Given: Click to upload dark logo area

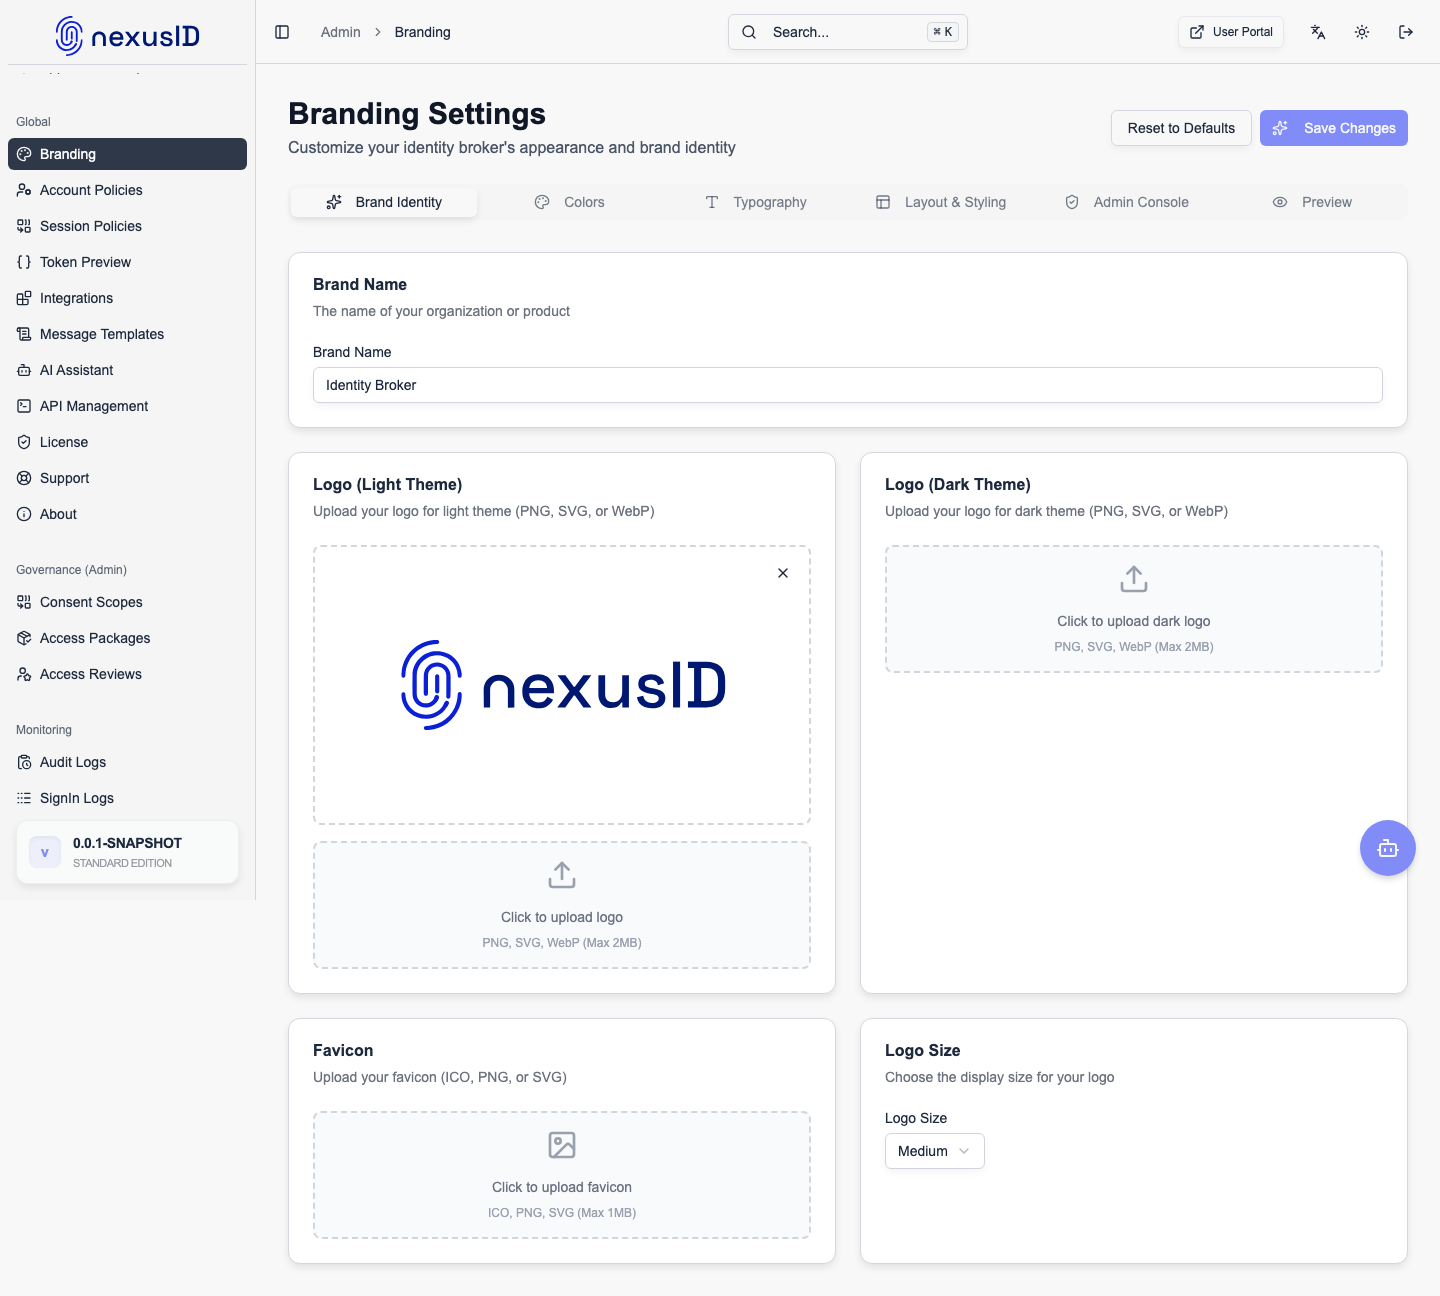Looking at the screenshot, I should (1134, 609).
